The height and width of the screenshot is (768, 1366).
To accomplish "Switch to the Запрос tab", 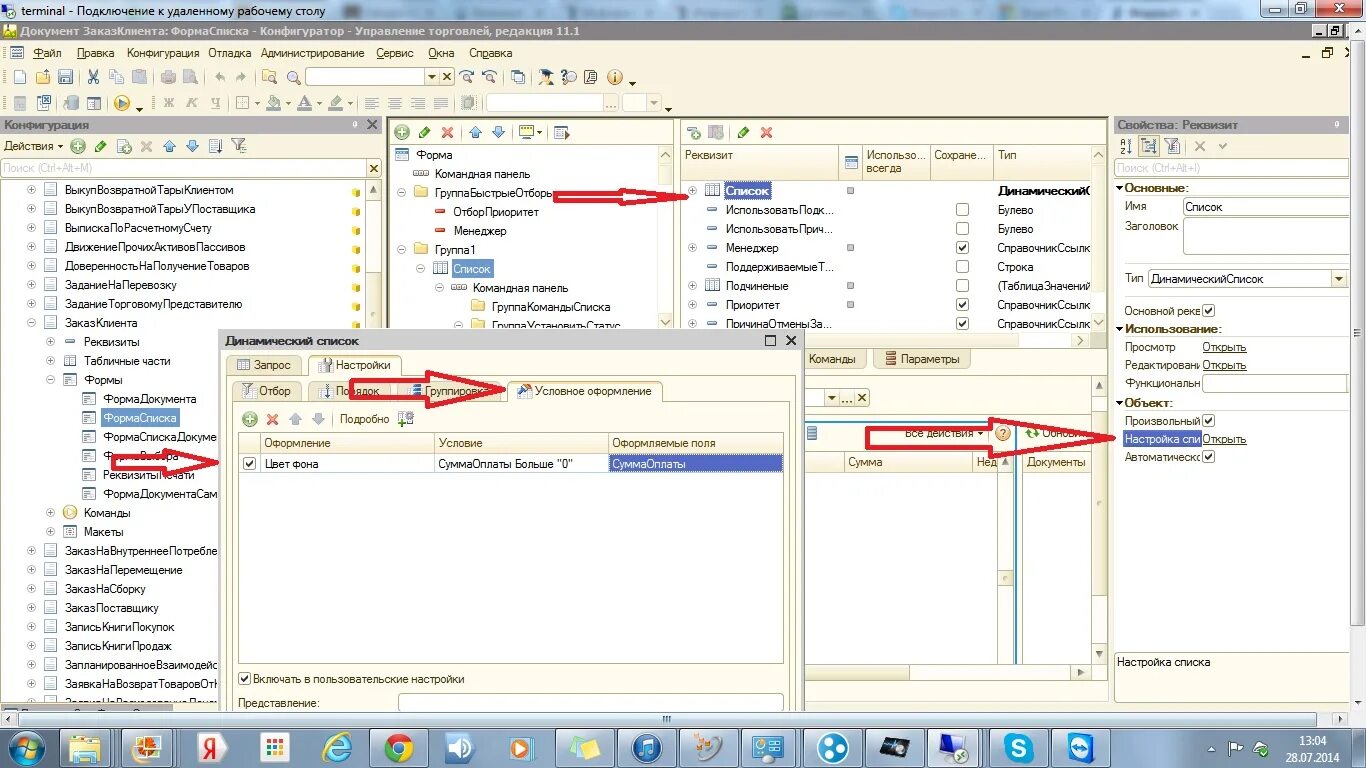I will [x=264, y=365].
